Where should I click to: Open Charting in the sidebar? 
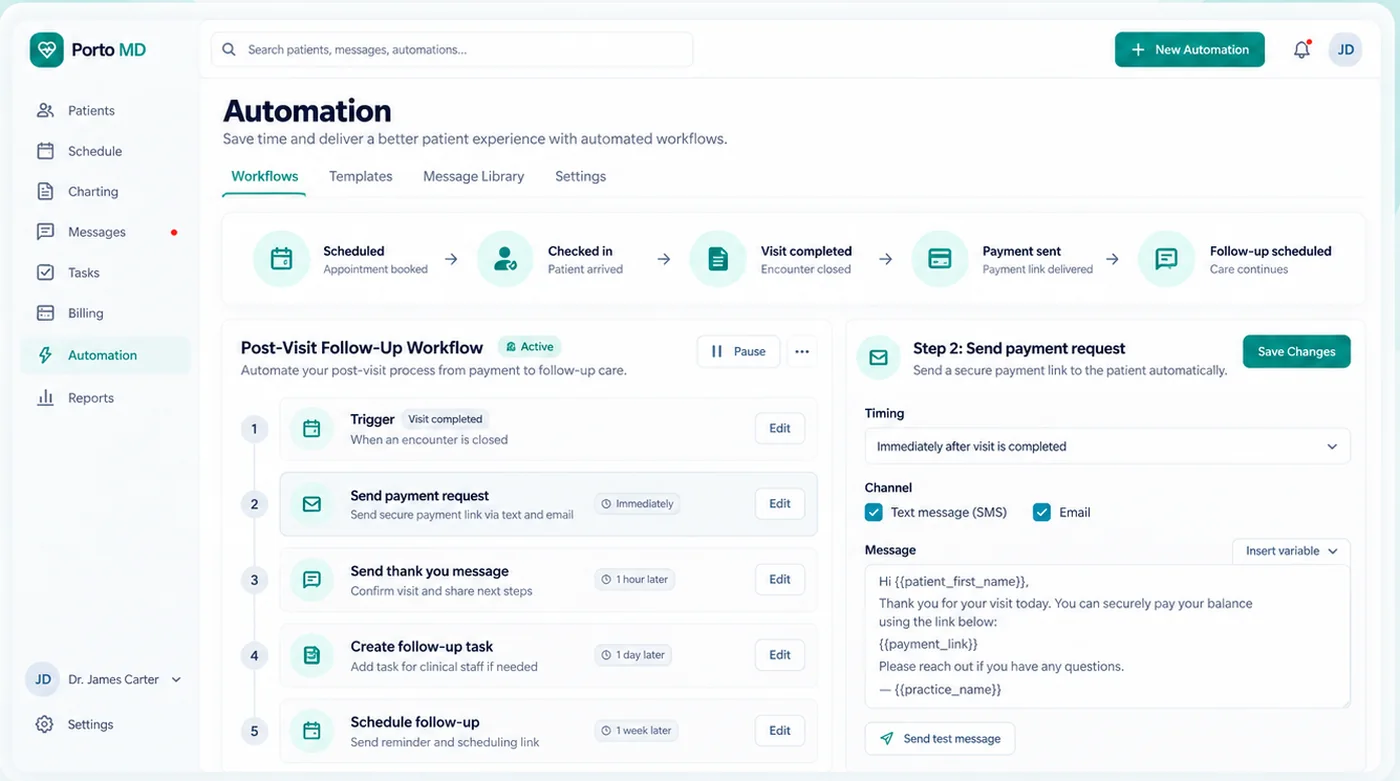pyautogui.click(x=105, y=191)
